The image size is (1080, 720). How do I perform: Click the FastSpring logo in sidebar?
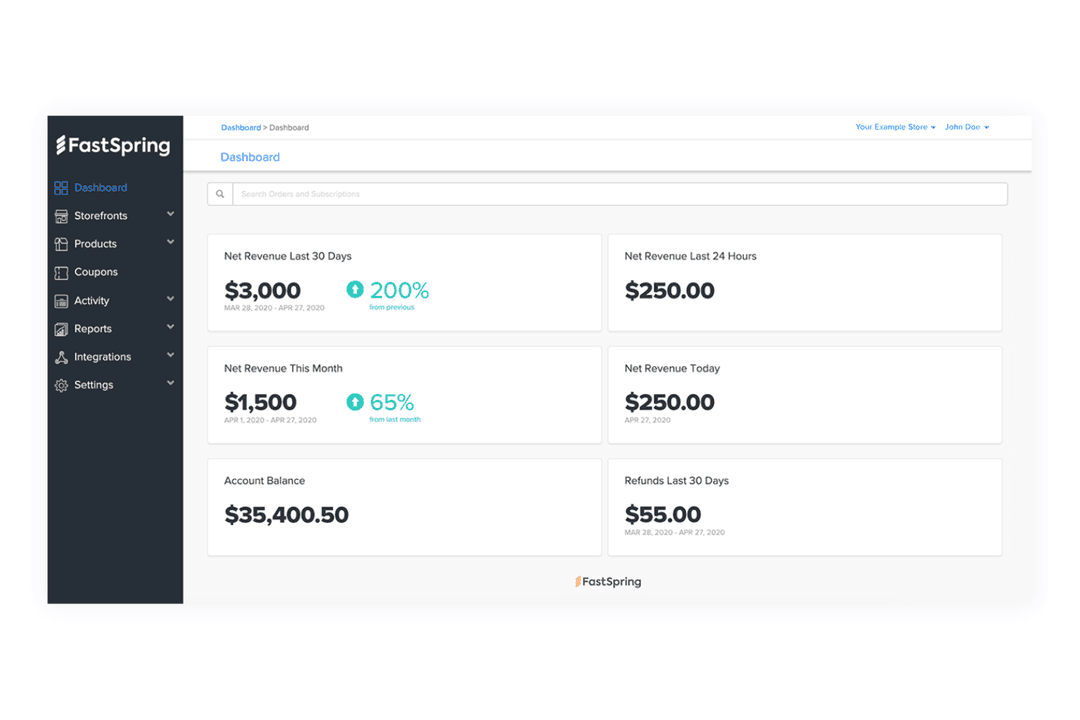(x=113, y=145)
